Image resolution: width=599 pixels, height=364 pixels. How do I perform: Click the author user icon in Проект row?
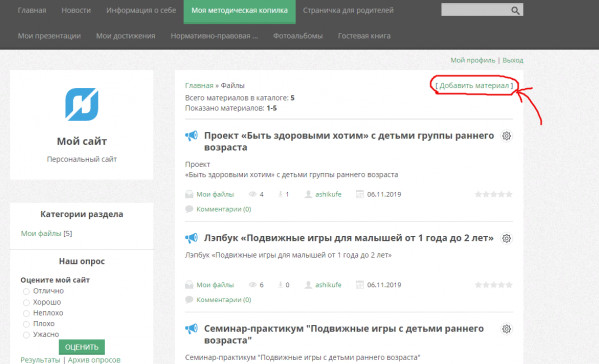point(308,194)
